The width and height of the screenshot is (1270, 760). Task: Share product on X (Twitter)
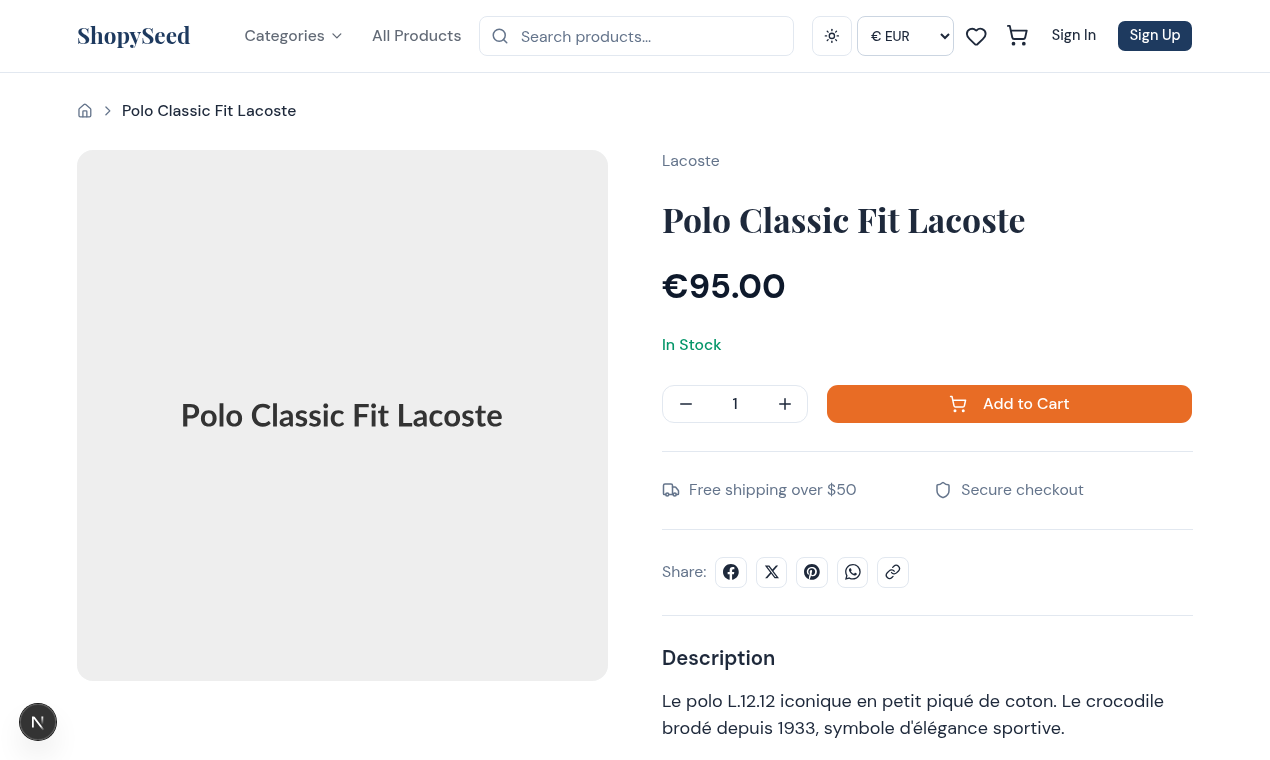(x=771, y=572)
